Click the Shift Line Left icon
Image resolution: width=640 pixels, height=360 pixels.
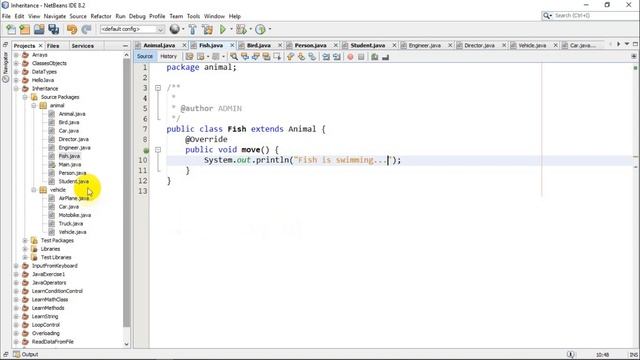pyautogui.click(x=326, y=57)
